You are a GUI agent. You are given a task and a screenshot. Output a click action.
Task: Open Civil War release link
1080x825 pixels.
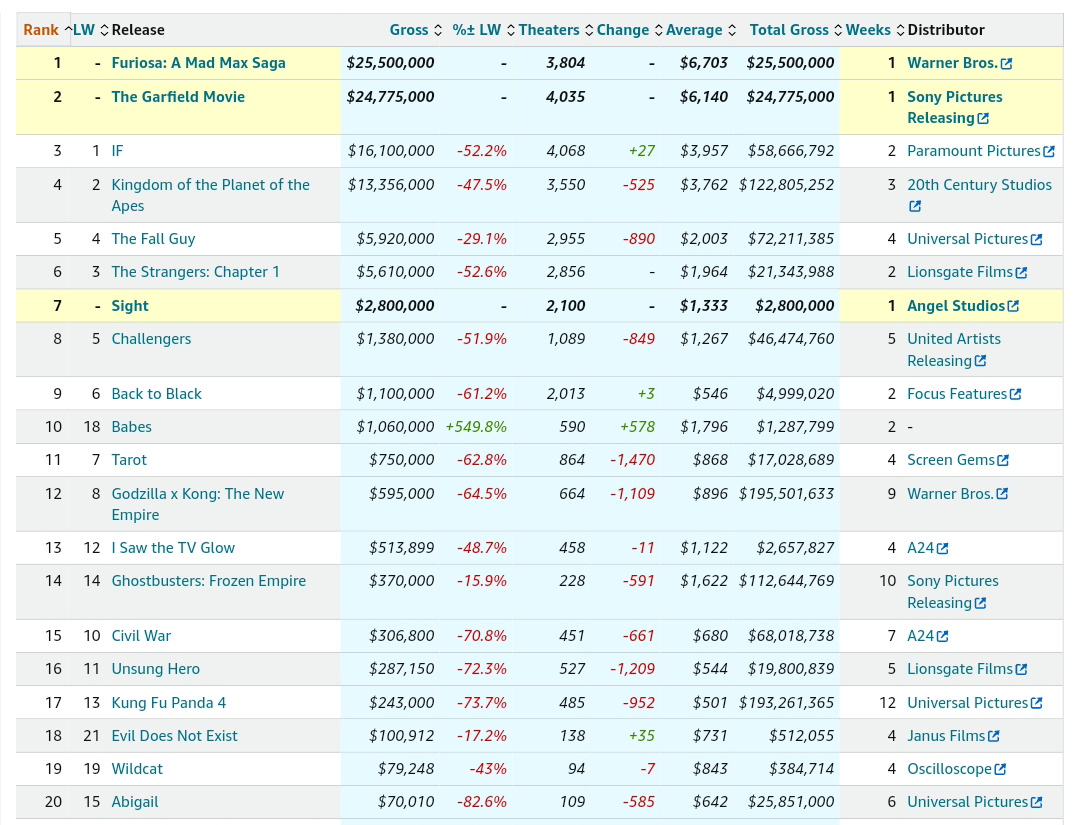click(x=141, y=636)
